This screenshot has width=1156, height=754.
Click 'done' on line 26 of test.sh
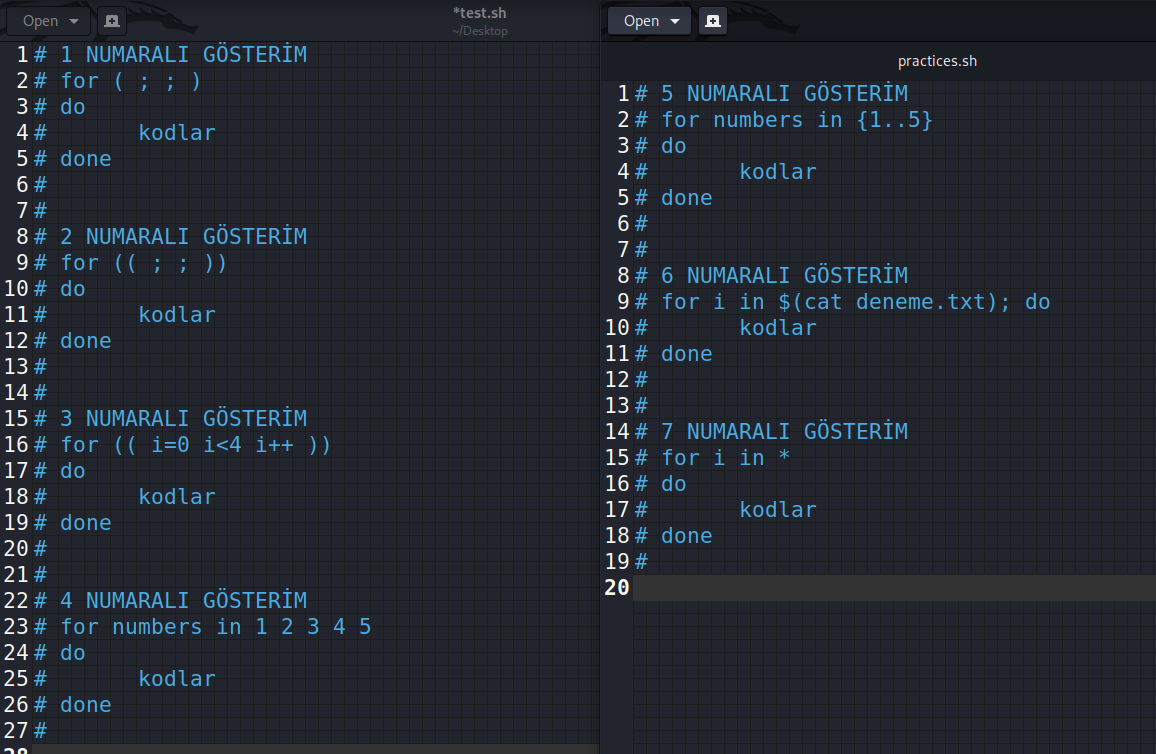tap(86, 705)
